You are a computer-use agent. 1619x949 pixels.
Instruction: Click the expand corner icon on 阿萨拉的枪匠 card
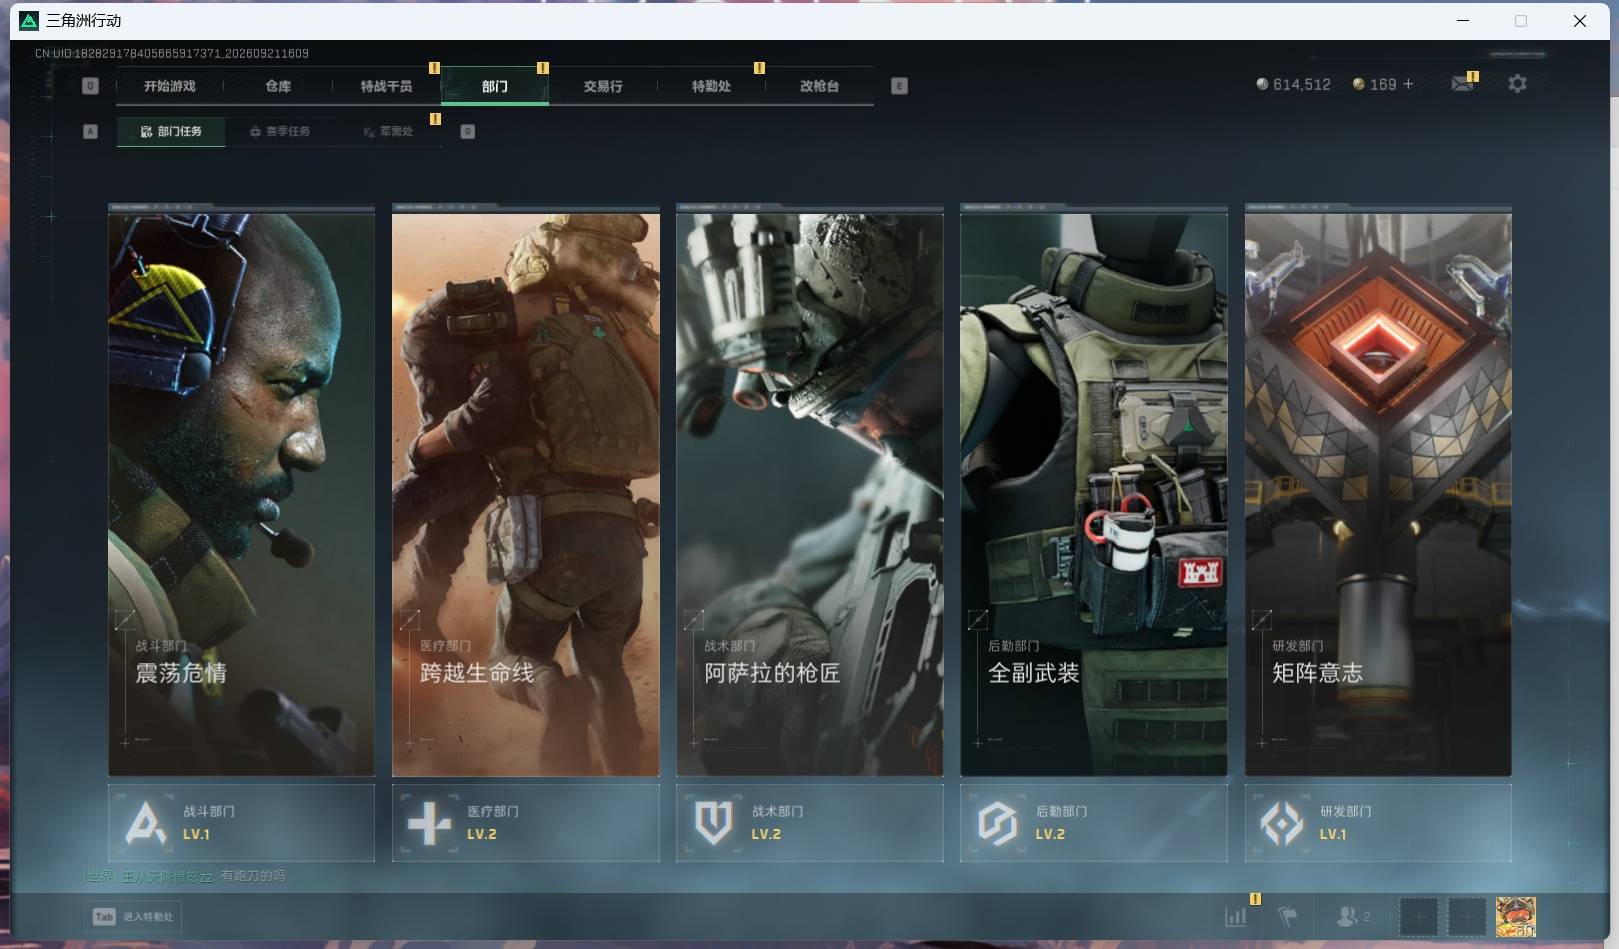point(693,620)
